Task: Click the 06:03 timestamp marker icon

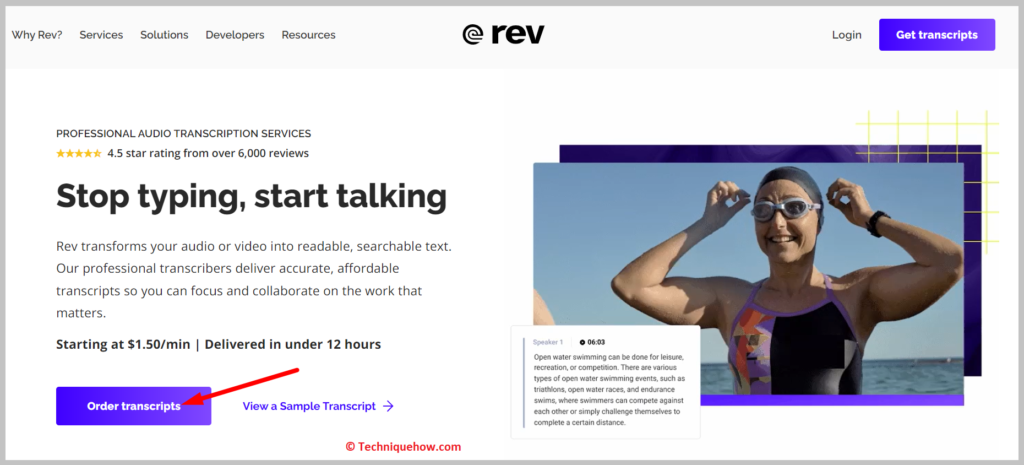Action: click(583, 342)
